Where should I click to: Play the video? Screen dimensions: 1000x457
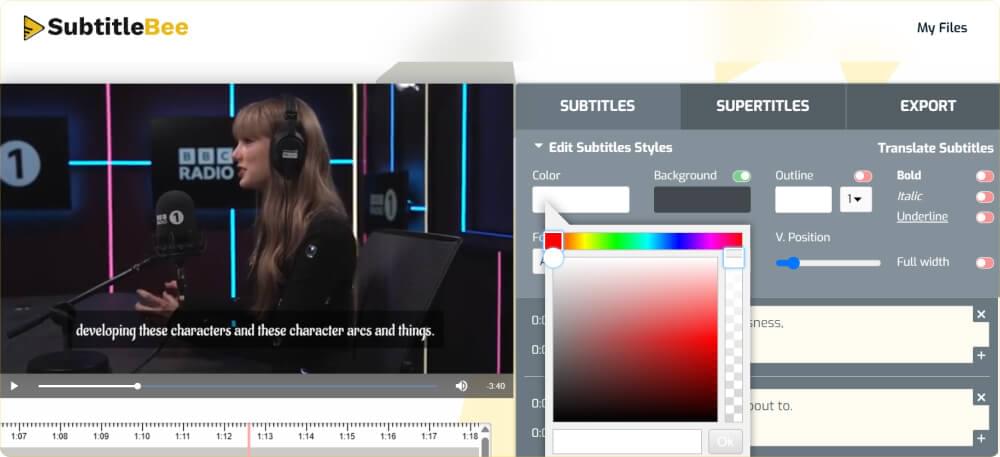tap(14, 386)
